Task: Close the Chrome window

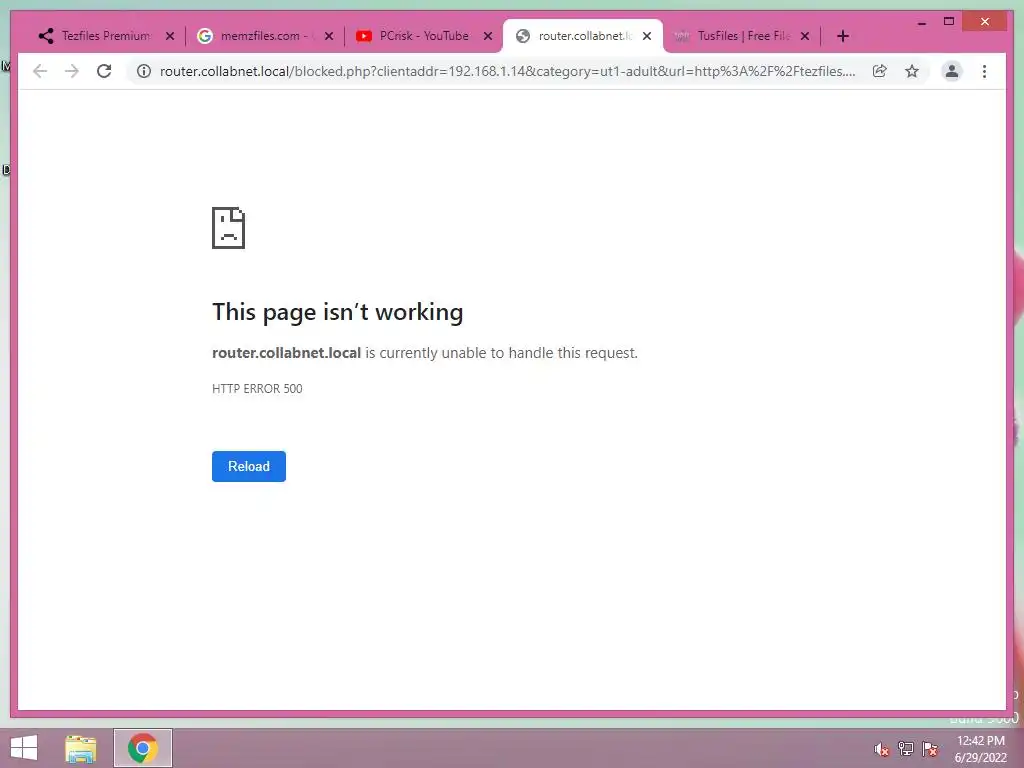Action: click(x=985, y=22)
